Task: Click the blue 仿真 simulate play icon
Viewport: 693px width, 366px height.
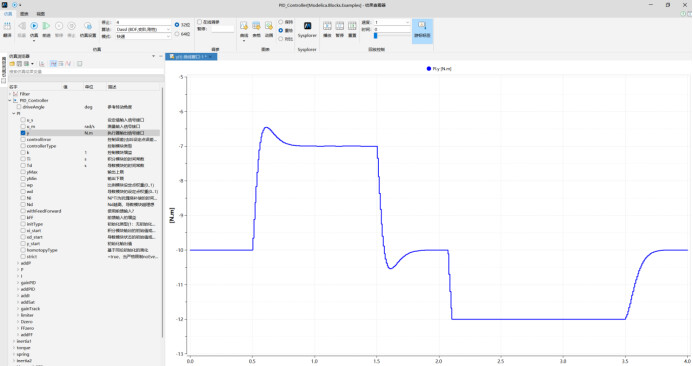Action: coord(34,26)
